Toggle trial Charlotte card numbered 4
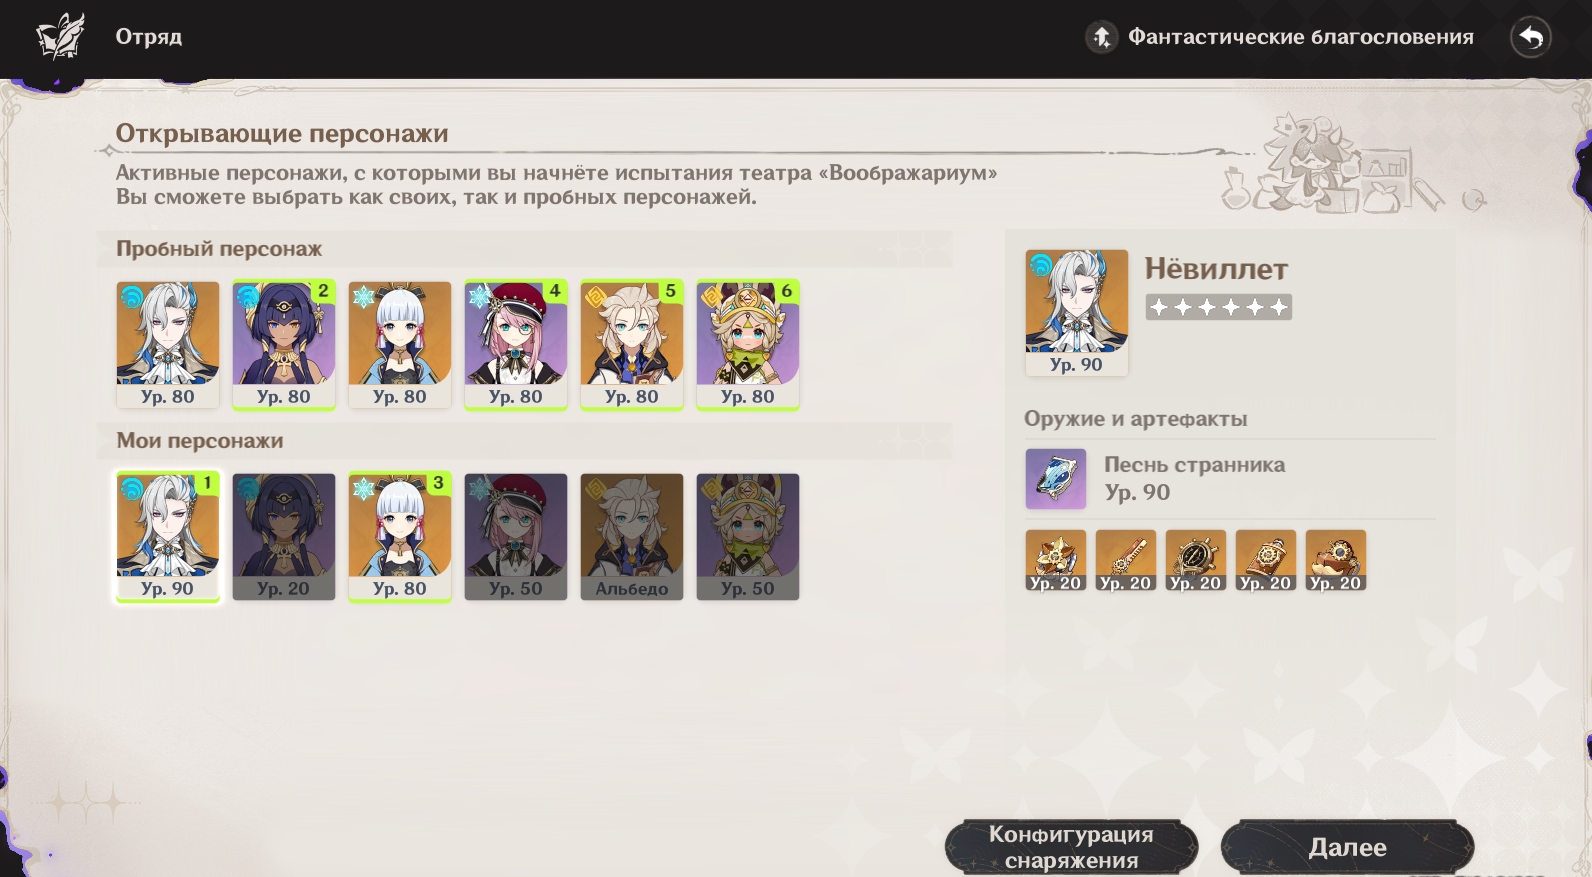The image size is (1592, 877). 516,344
